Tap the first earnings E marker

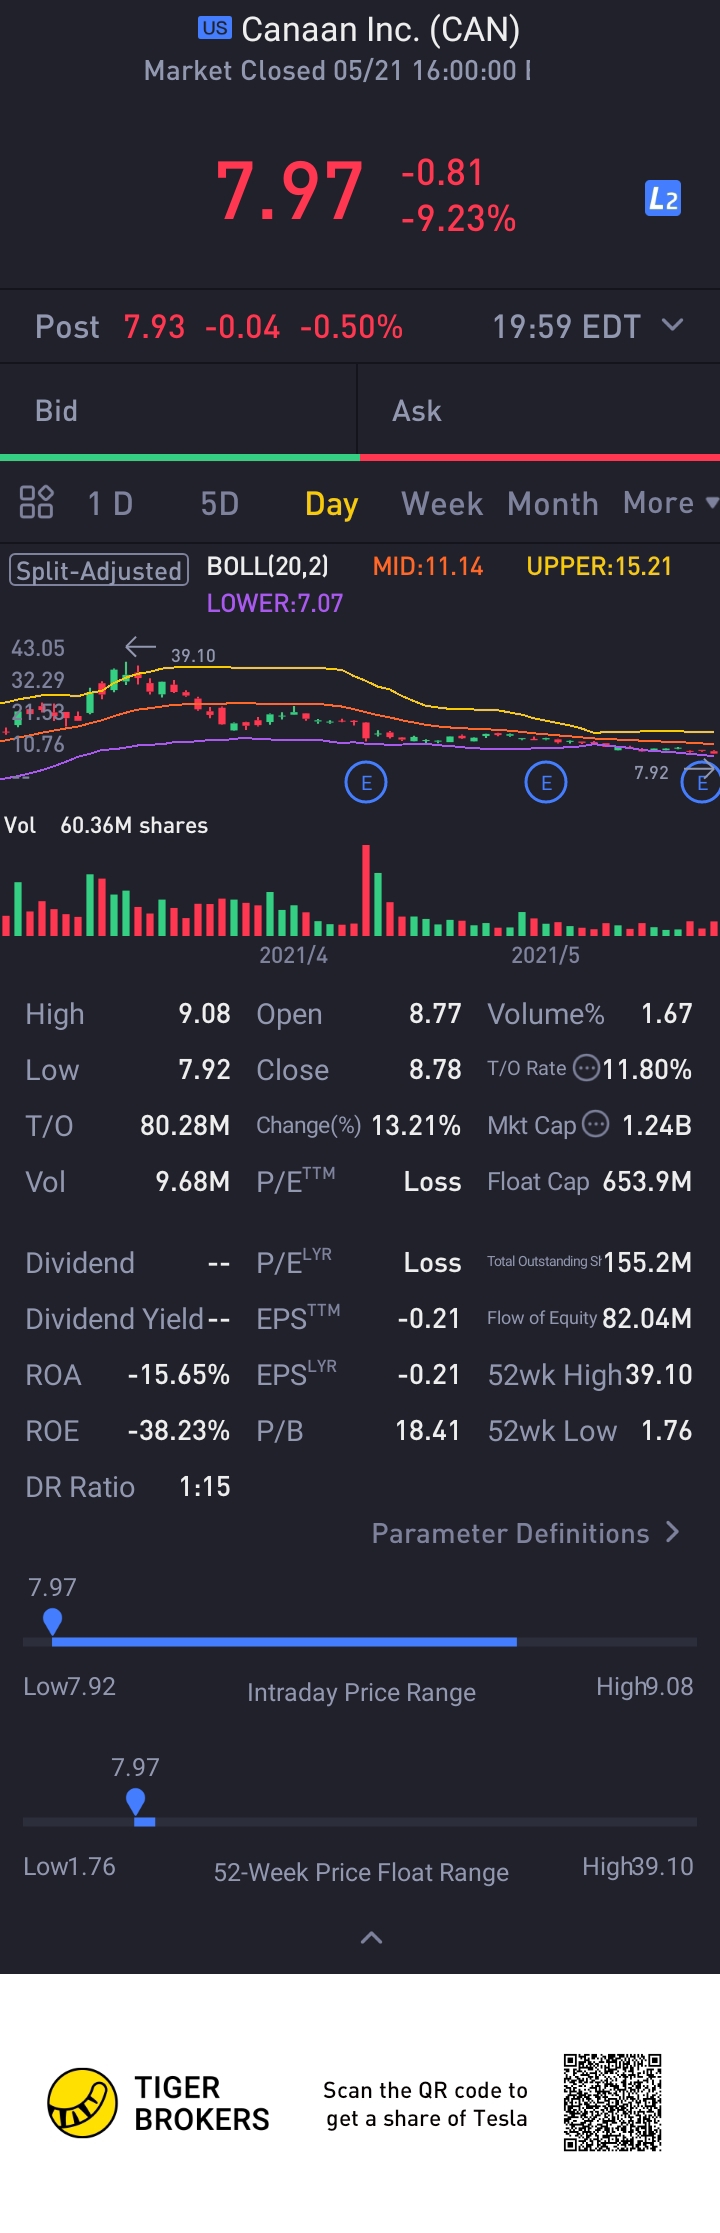[x=366, y=782]
